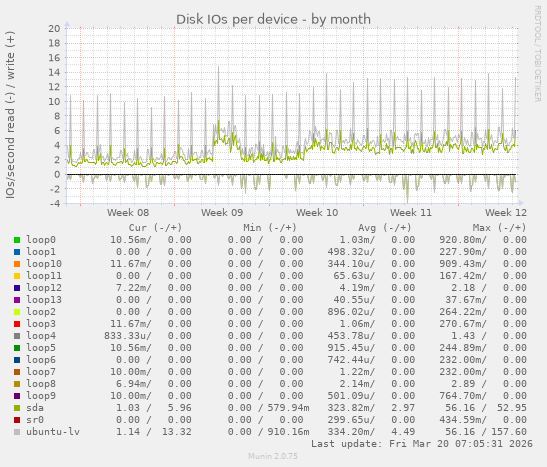The width and height of the screenshot is (547, 467).
Task: Click the loop8 mustard legend swatch
Action: click(x=17, y=384)
